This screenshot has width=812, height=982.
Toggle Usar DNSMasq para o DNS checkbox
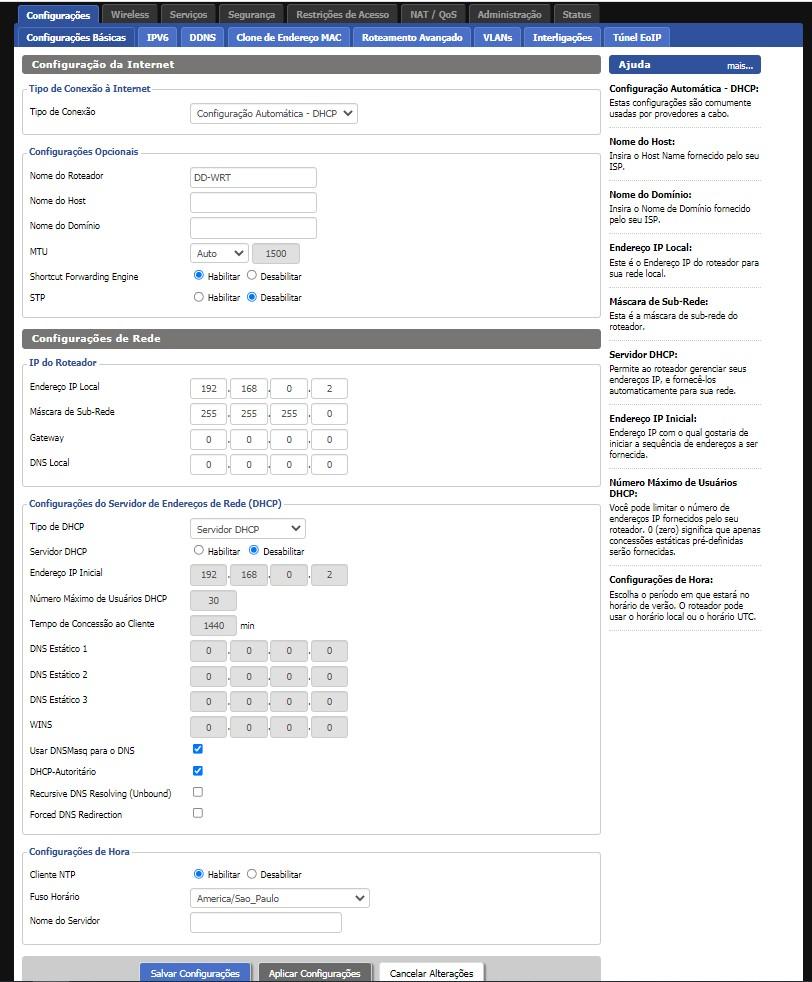(198, 749)
